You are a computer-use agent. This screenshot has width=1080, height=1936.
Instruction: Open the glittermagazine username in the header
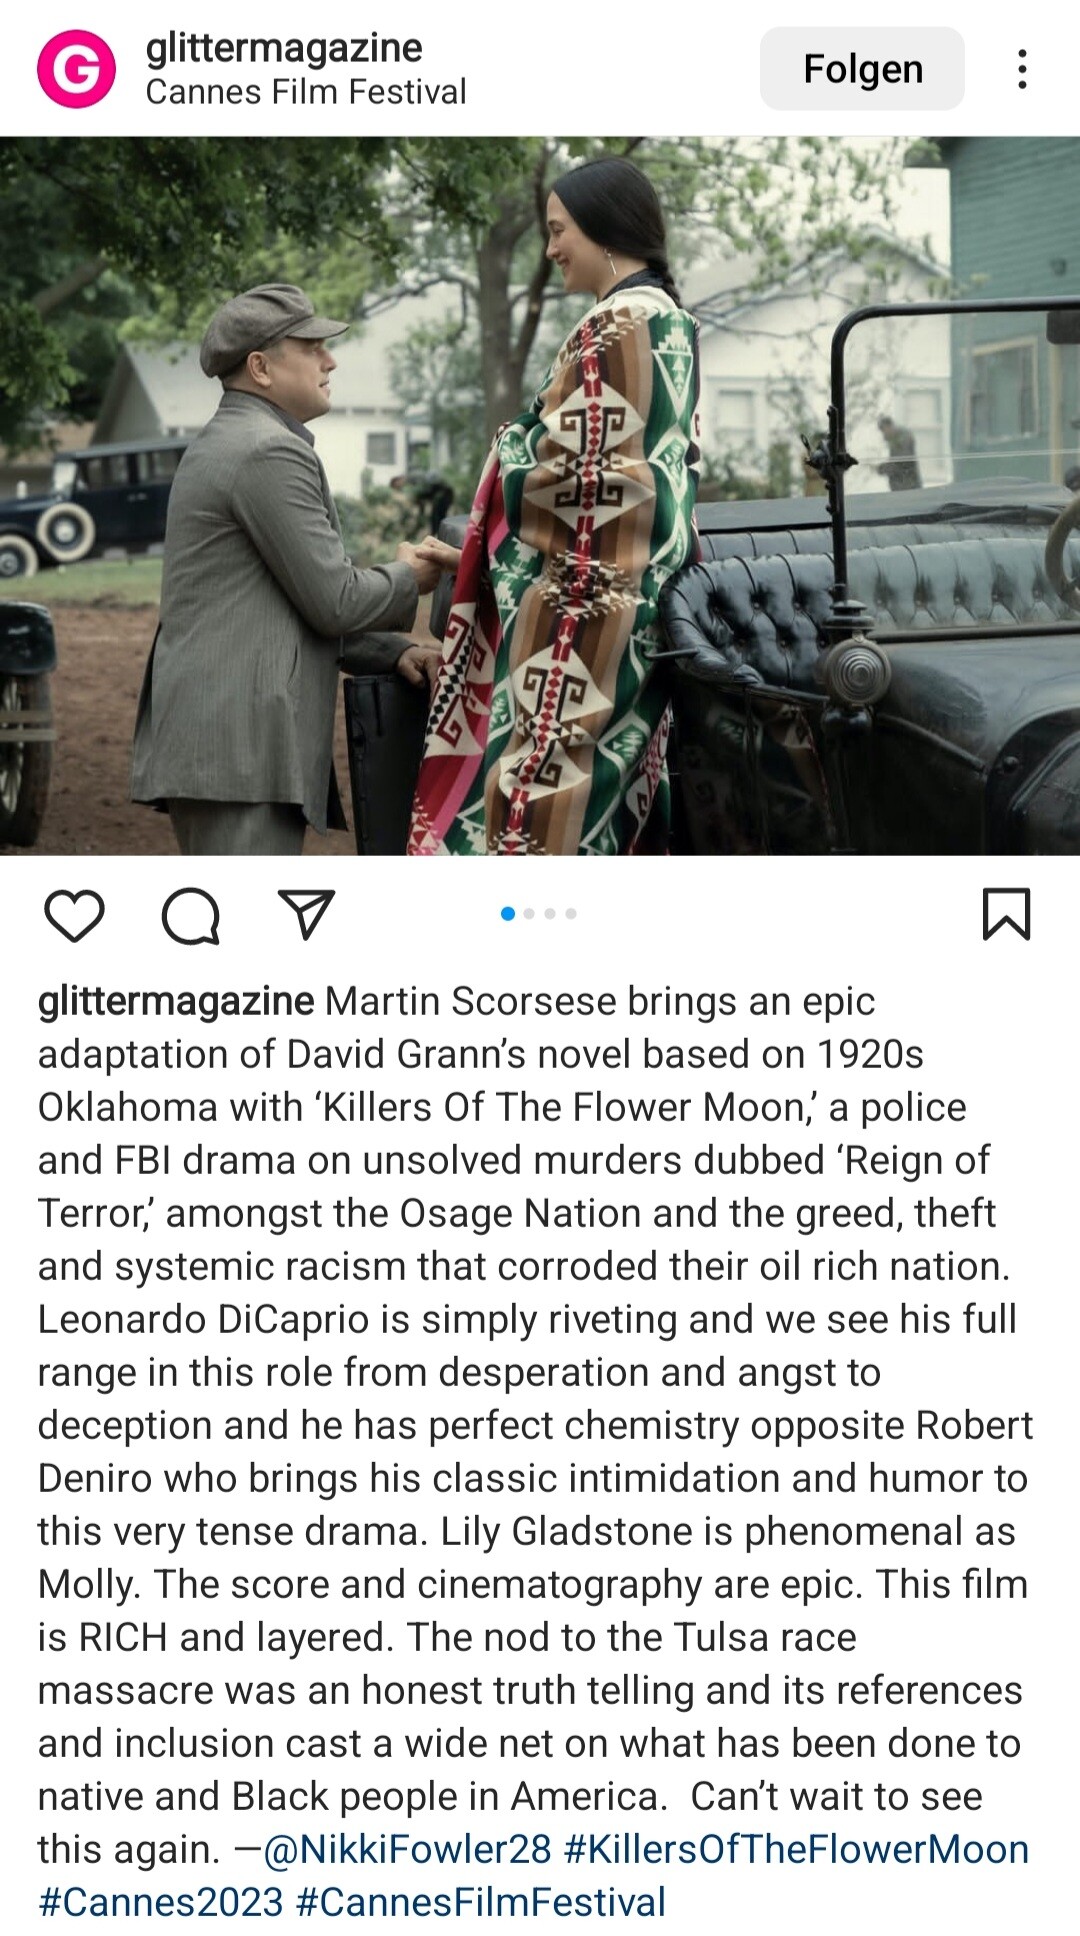tap(284, 47)
